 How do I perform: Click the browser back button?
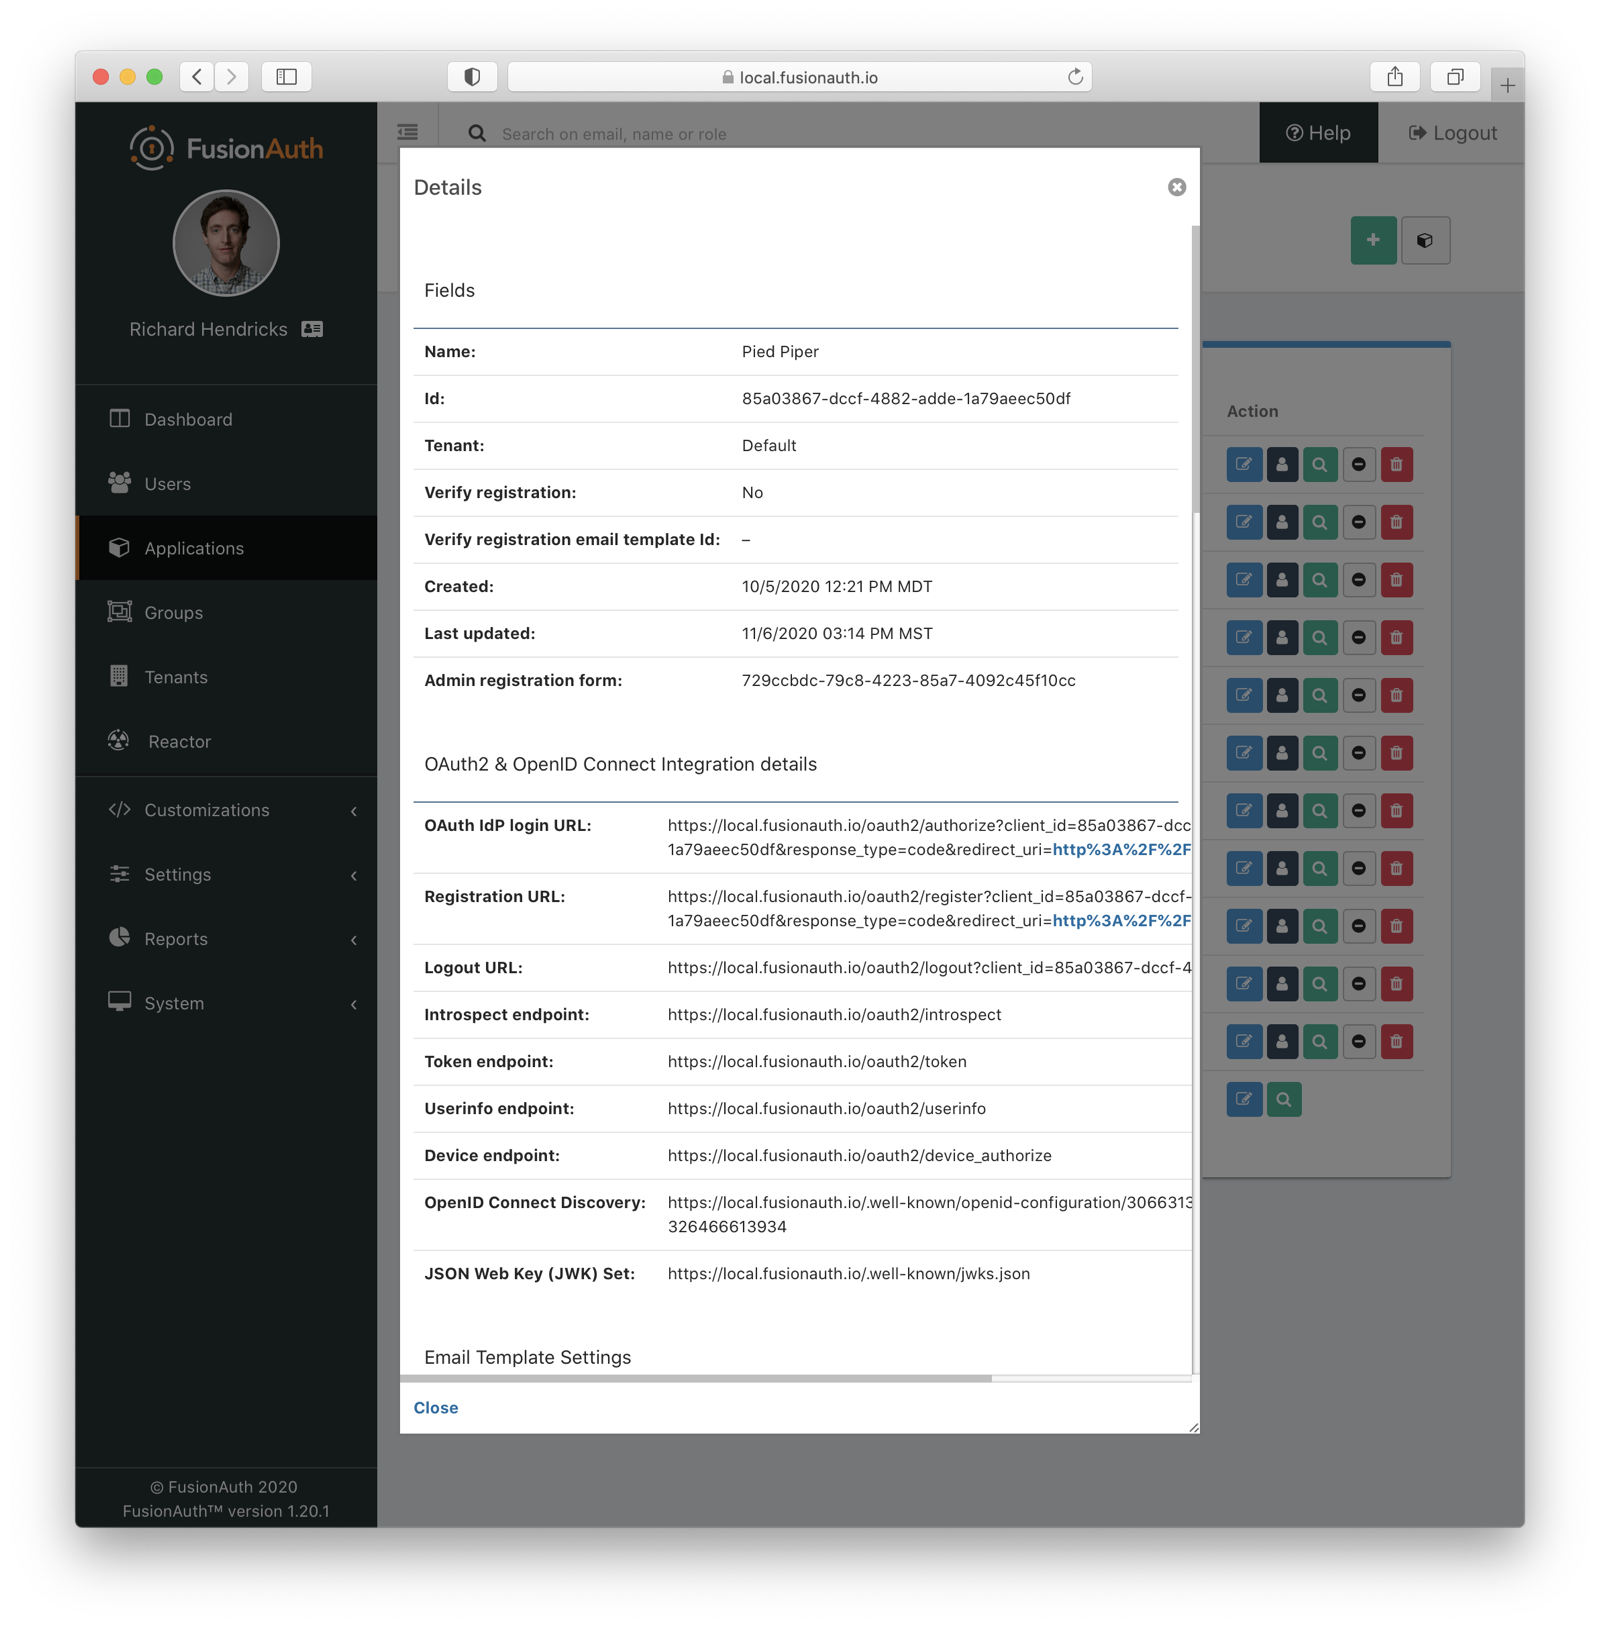pyautogui.click(x=197, y=77)
